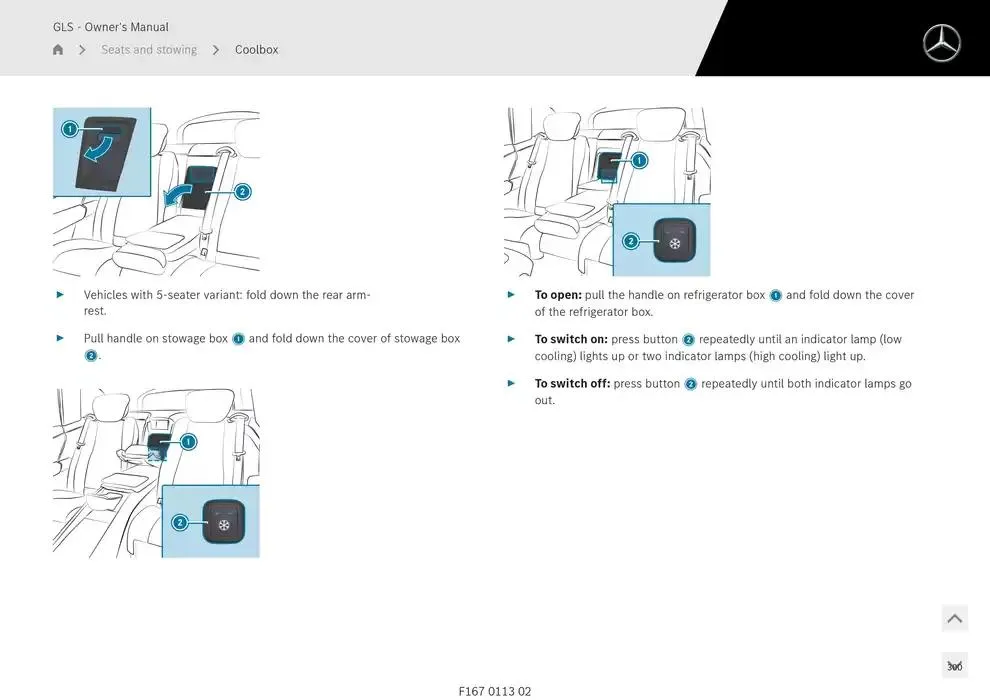
Task: Select the Coolbox breadcrumb item
Action: coord(256,50)
